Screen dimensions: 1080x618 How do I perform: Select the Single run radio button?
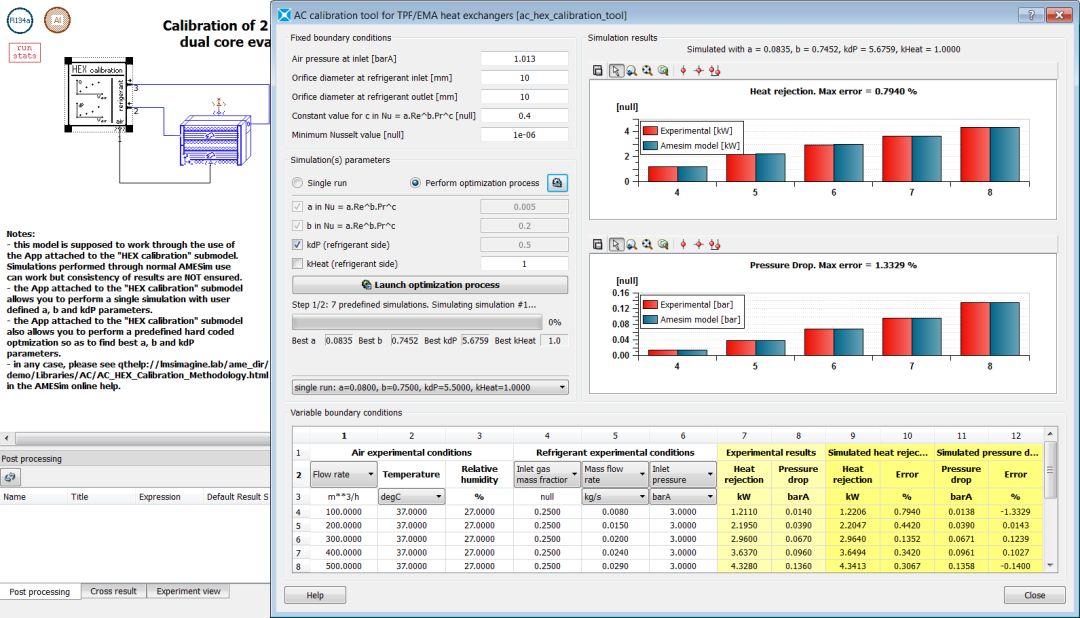(297, 183)
